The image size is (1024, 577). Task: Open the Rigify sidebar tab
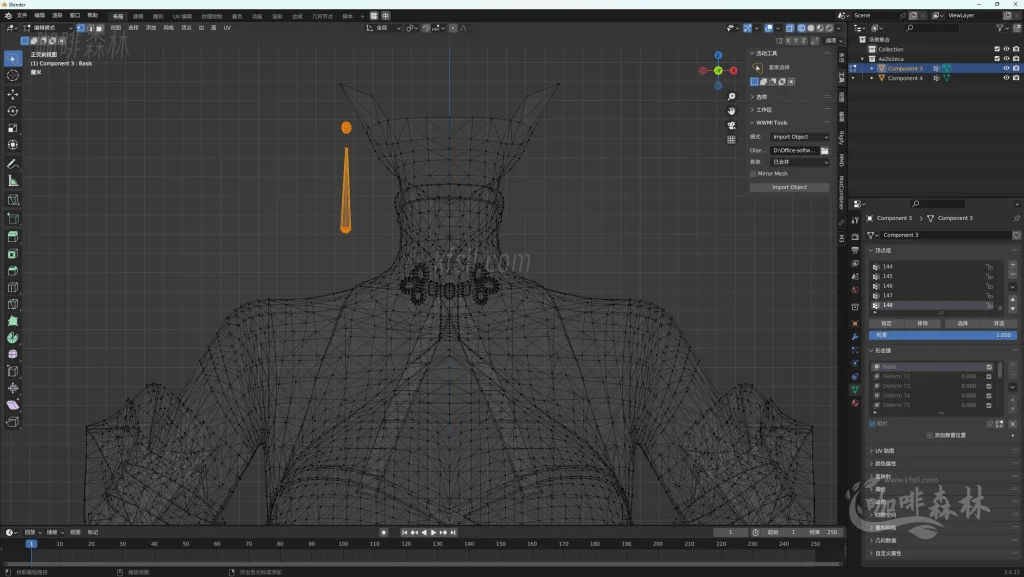pos(842,138)
